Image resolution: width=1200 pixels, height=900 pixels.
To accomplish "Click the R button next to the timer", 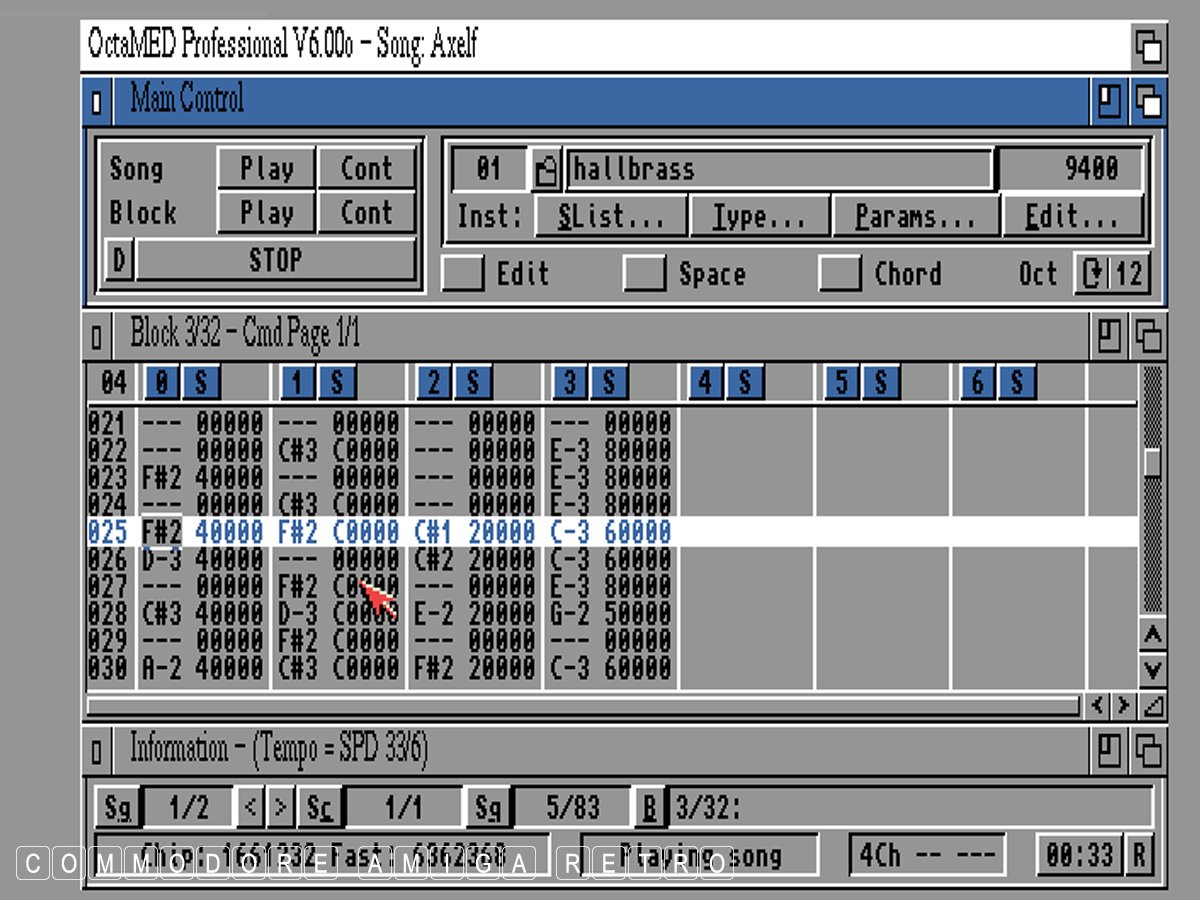I will [1138, 855].
